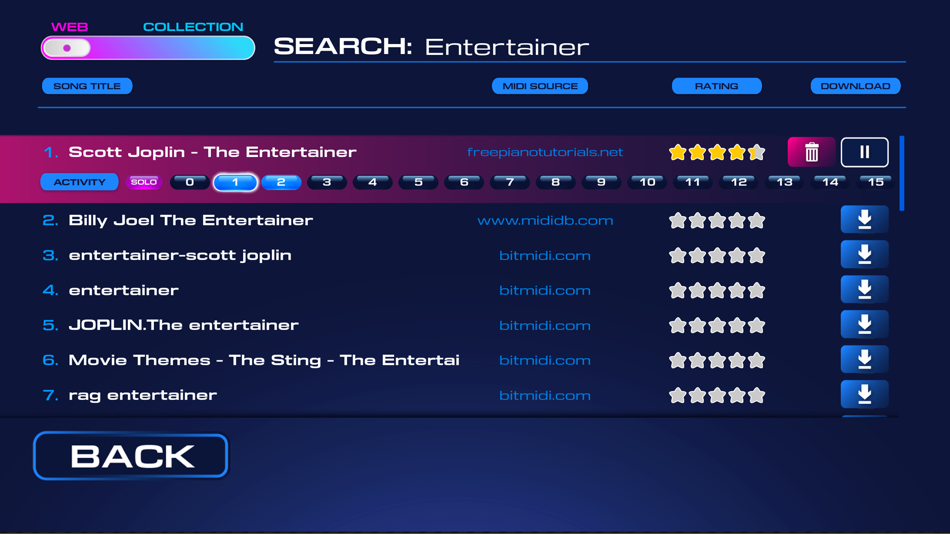950x534 pixels.
Task: Sort by DOWNLOAD column
Action: [855, 86]
